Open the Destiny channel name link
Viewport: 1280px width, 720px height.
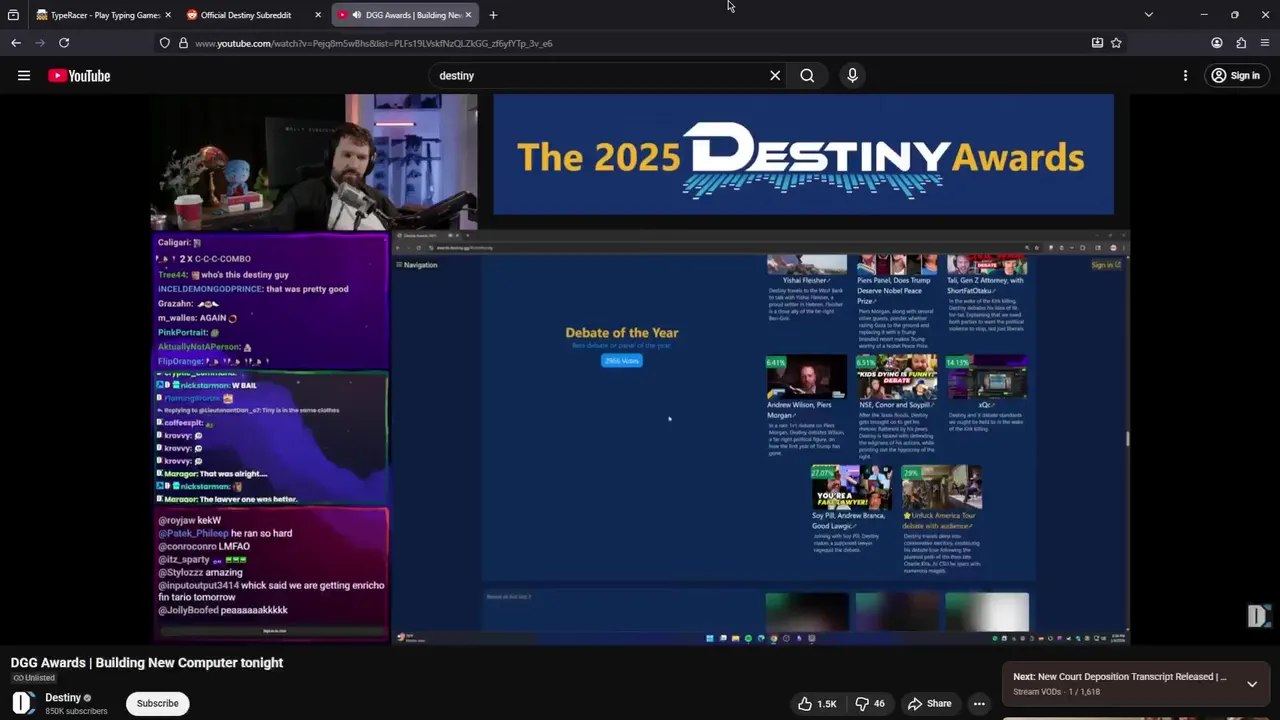(63, 698)
